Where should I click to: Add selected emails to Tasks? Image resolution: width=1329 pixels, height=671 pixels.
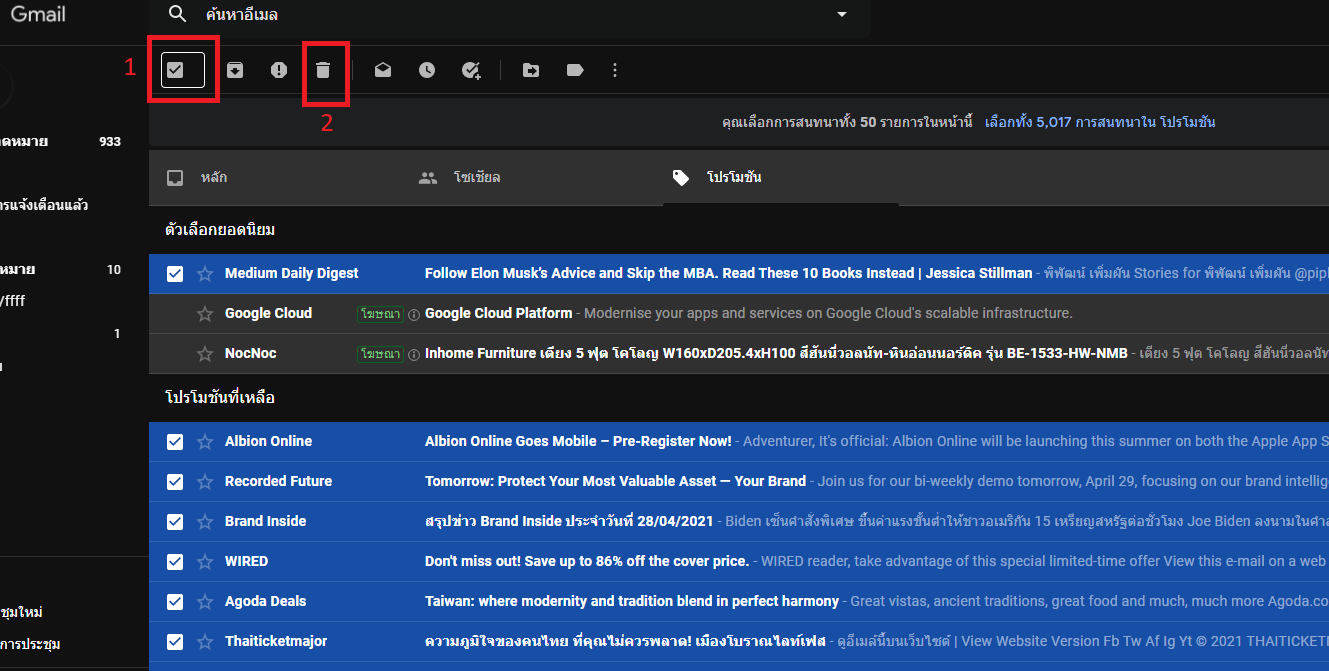[471, 70]
